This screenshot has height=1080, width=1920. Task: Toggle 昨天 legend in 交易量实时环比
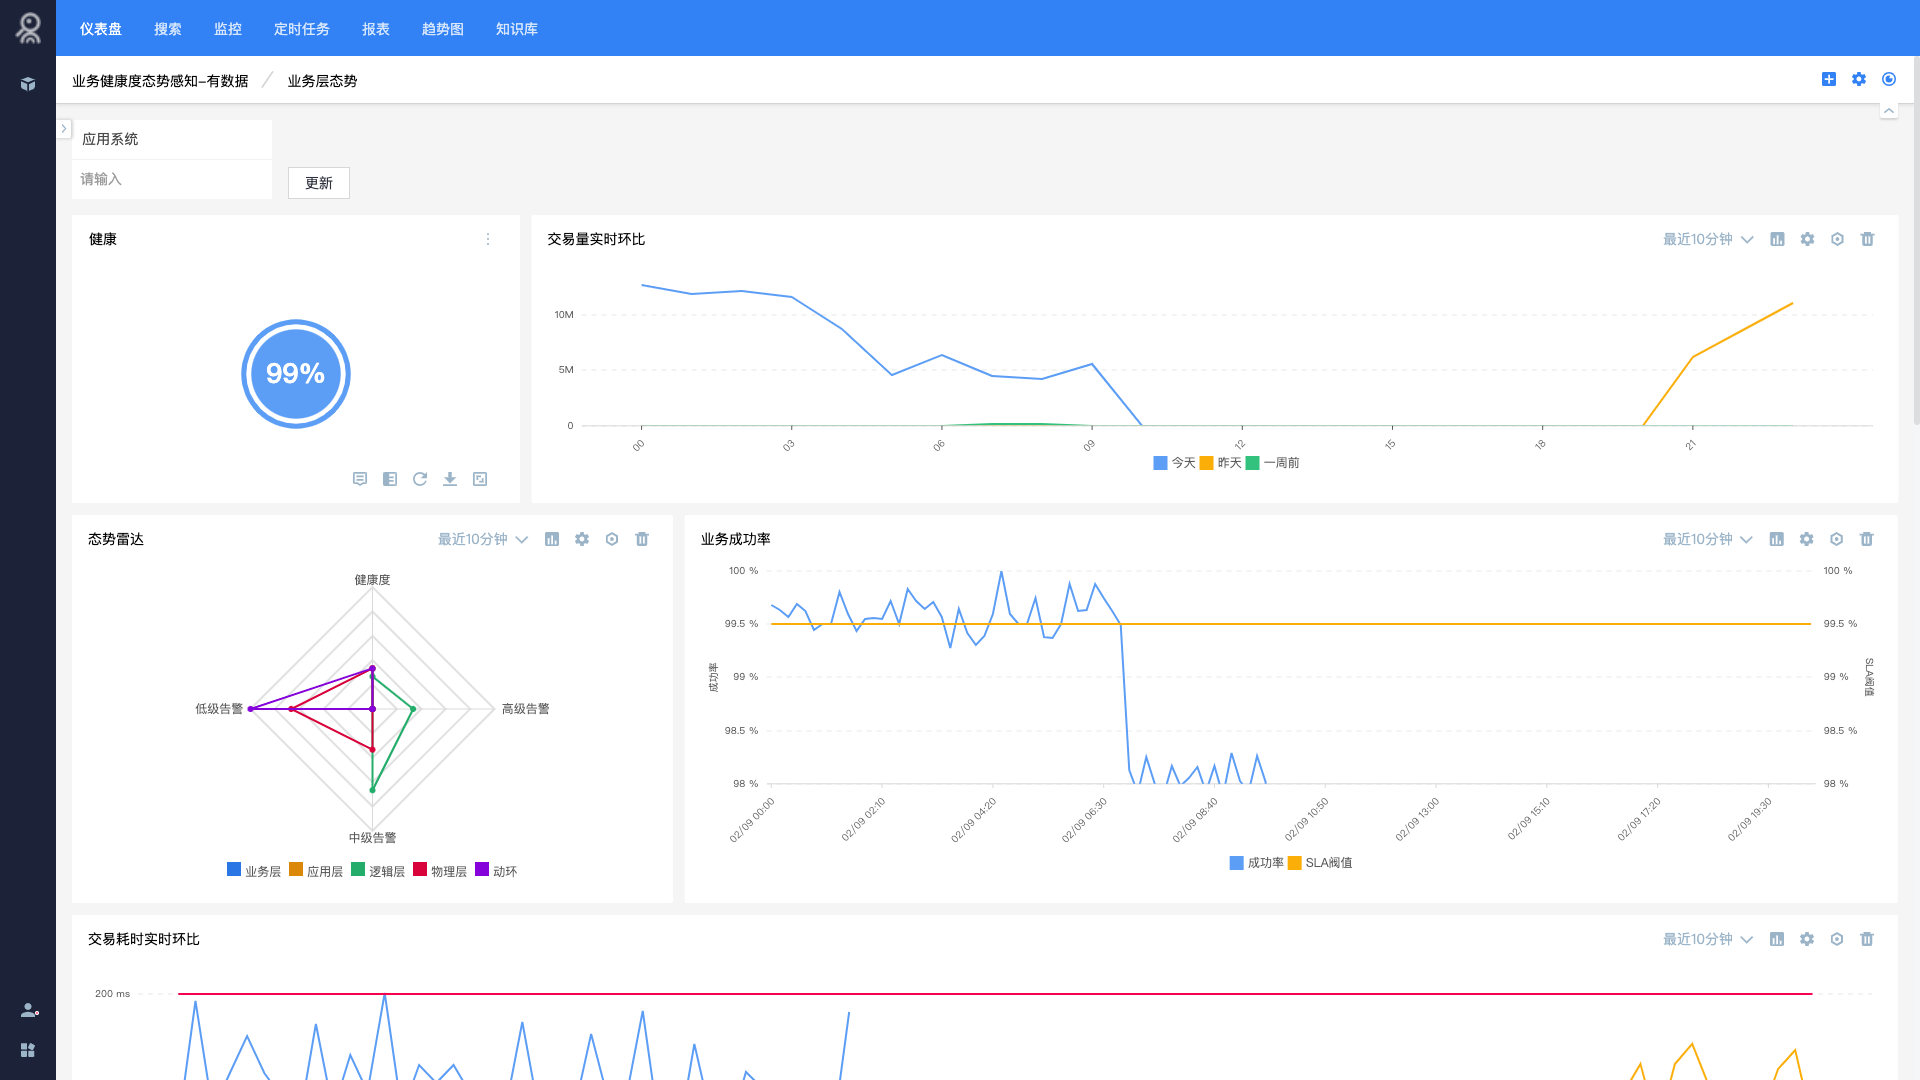pyautogui.click(x=1220, y=463)
